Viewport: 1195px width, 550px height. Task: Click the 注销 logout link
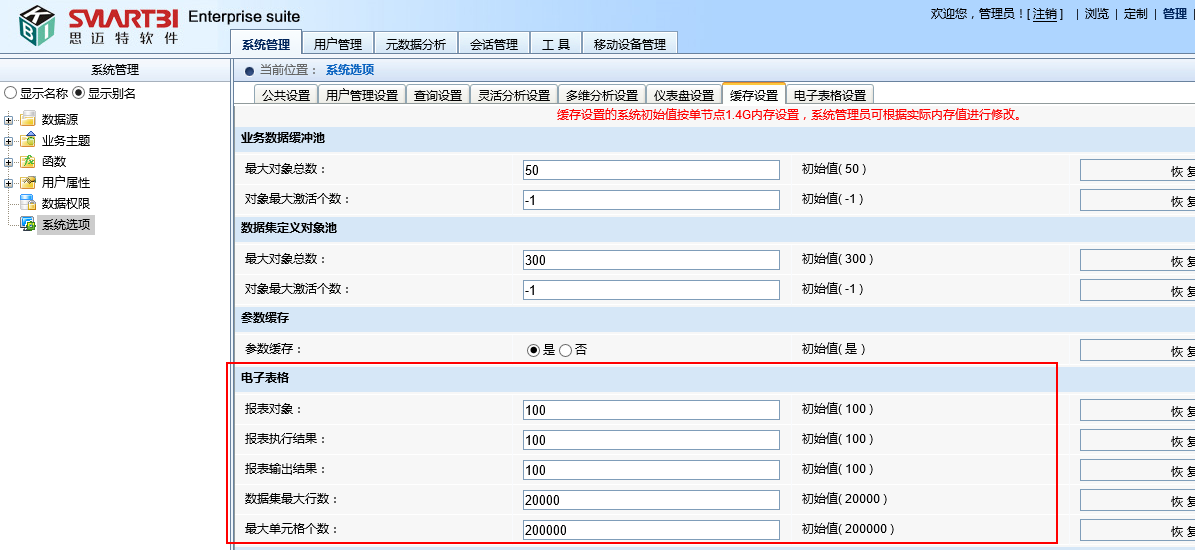pyautogui.click(x=1044, y=14)
